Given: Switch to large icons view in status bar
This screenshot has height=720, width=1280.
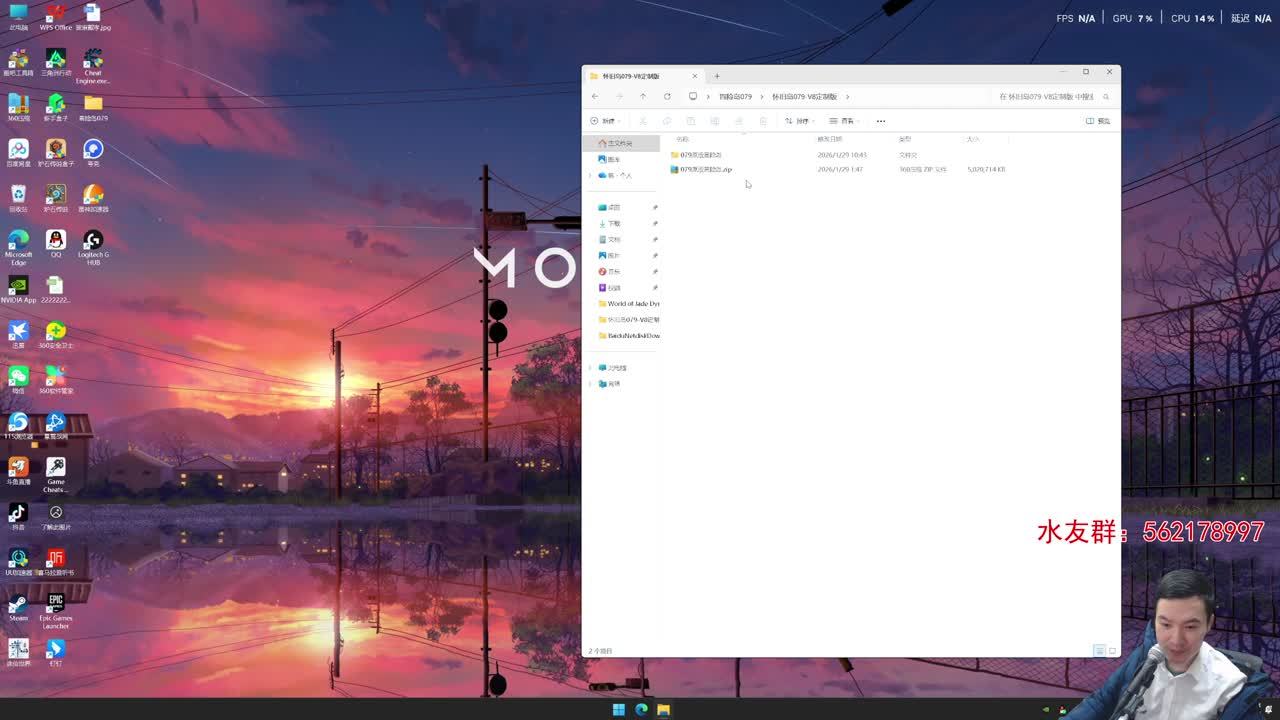Looking at the screenshot, I should (1112, 651).
